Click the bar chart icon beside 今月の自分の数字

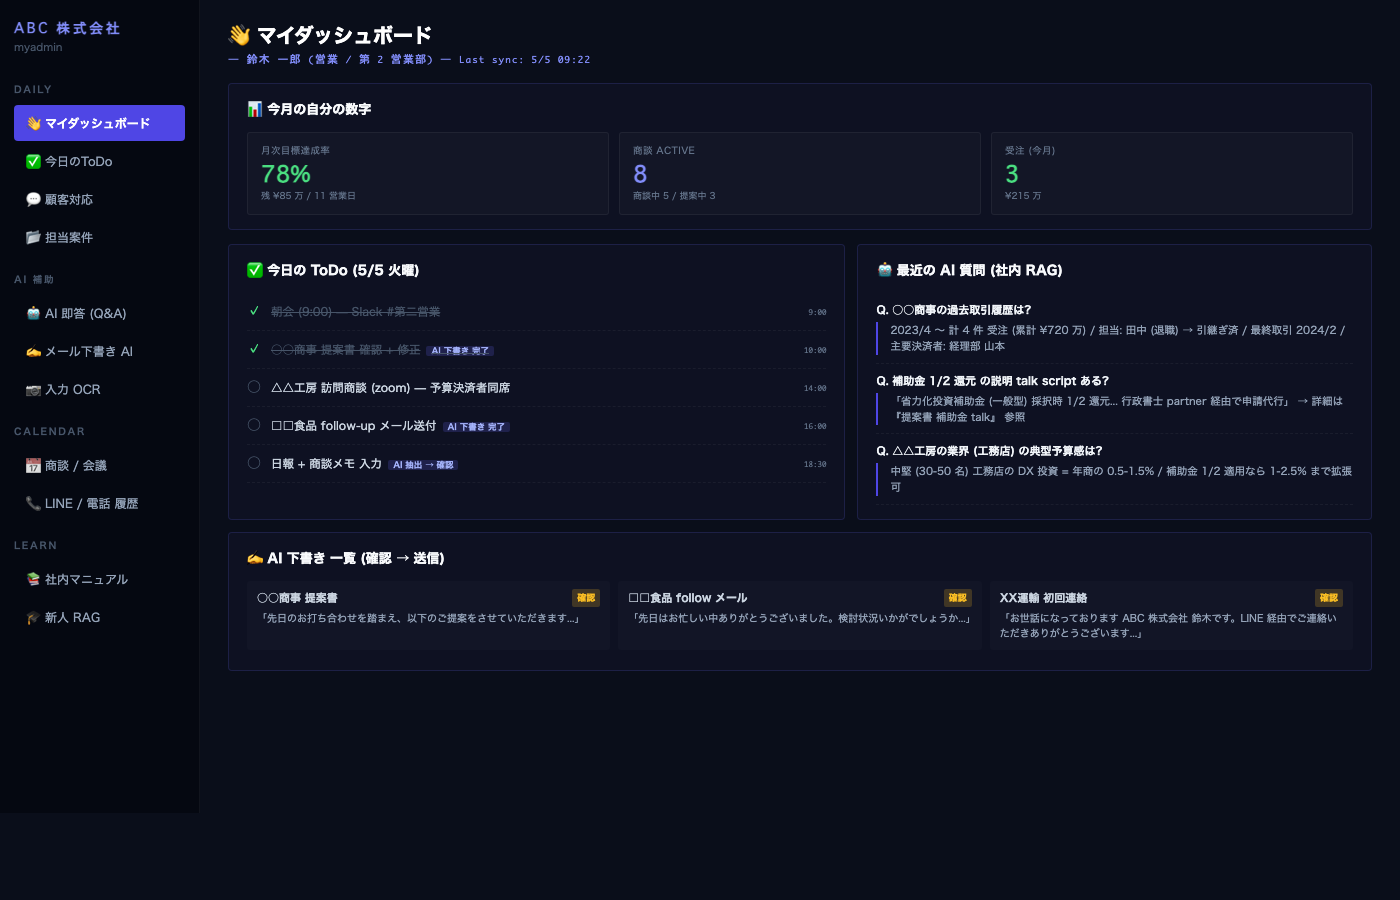click(x=255, y=109)
